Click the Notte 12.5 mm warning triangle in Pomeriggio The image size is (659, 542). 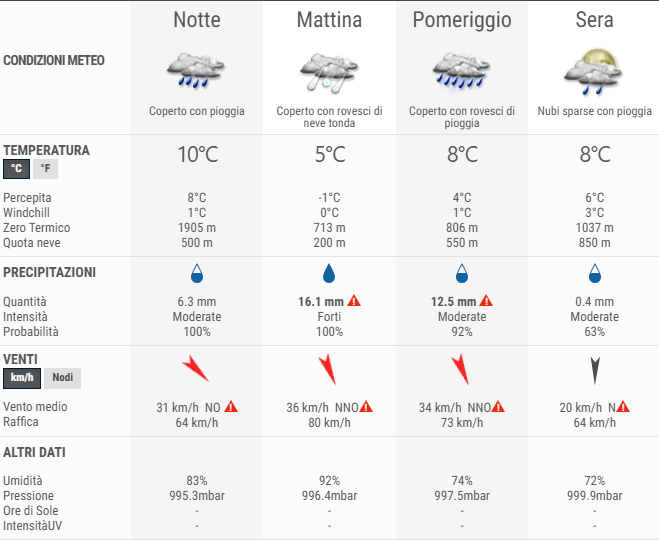(486, 301)
